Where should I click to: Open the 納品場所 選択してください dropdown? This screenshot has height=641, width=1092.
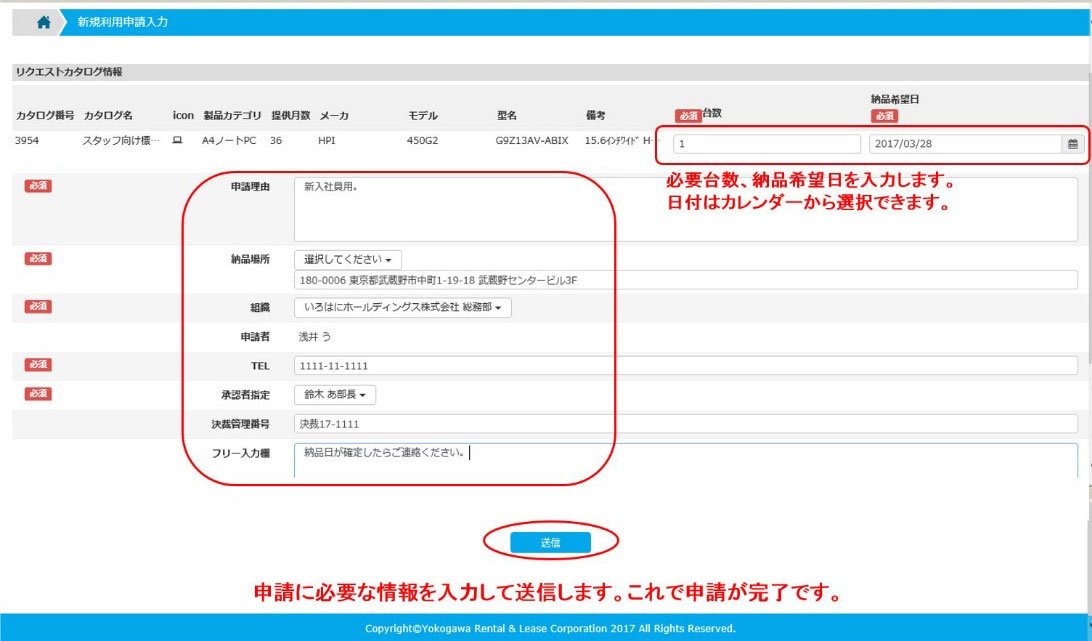point(348,259)
